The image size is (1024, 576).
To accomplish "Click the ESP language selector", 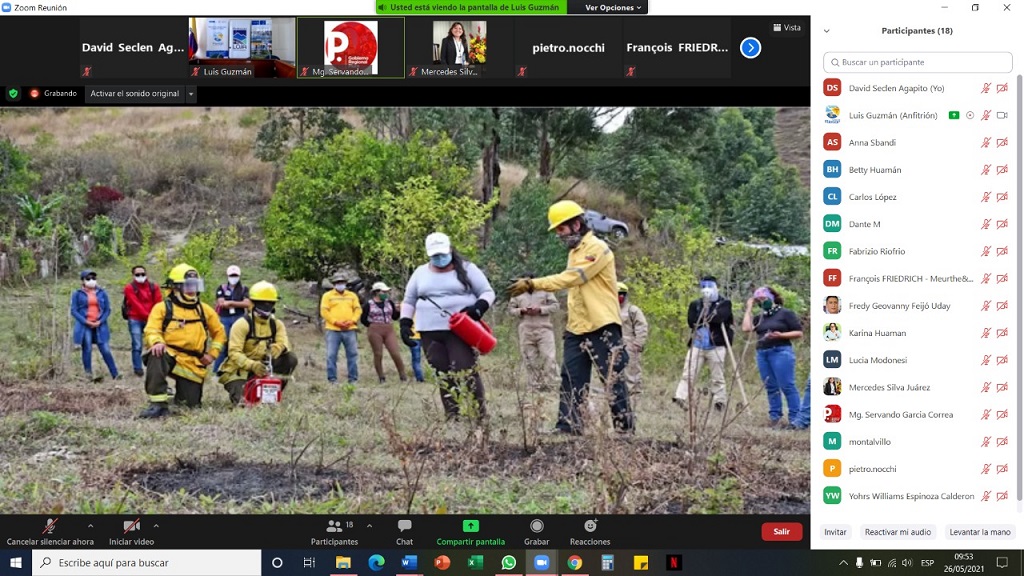I will tap(927, 562).
